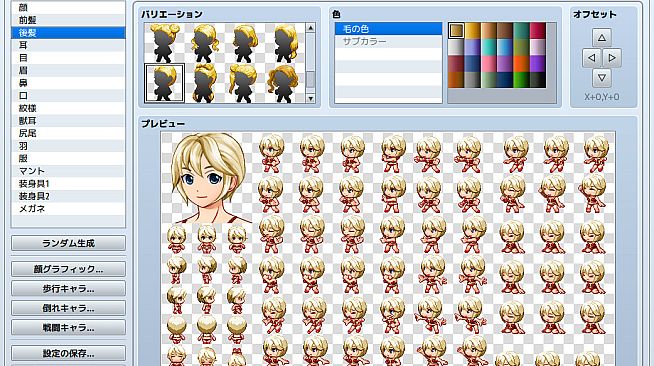This screenshot has height=366, width=654.
Task: Pick the bright yellow-gold color swatch
Action: pyautogui.click(x=473, y=31)
